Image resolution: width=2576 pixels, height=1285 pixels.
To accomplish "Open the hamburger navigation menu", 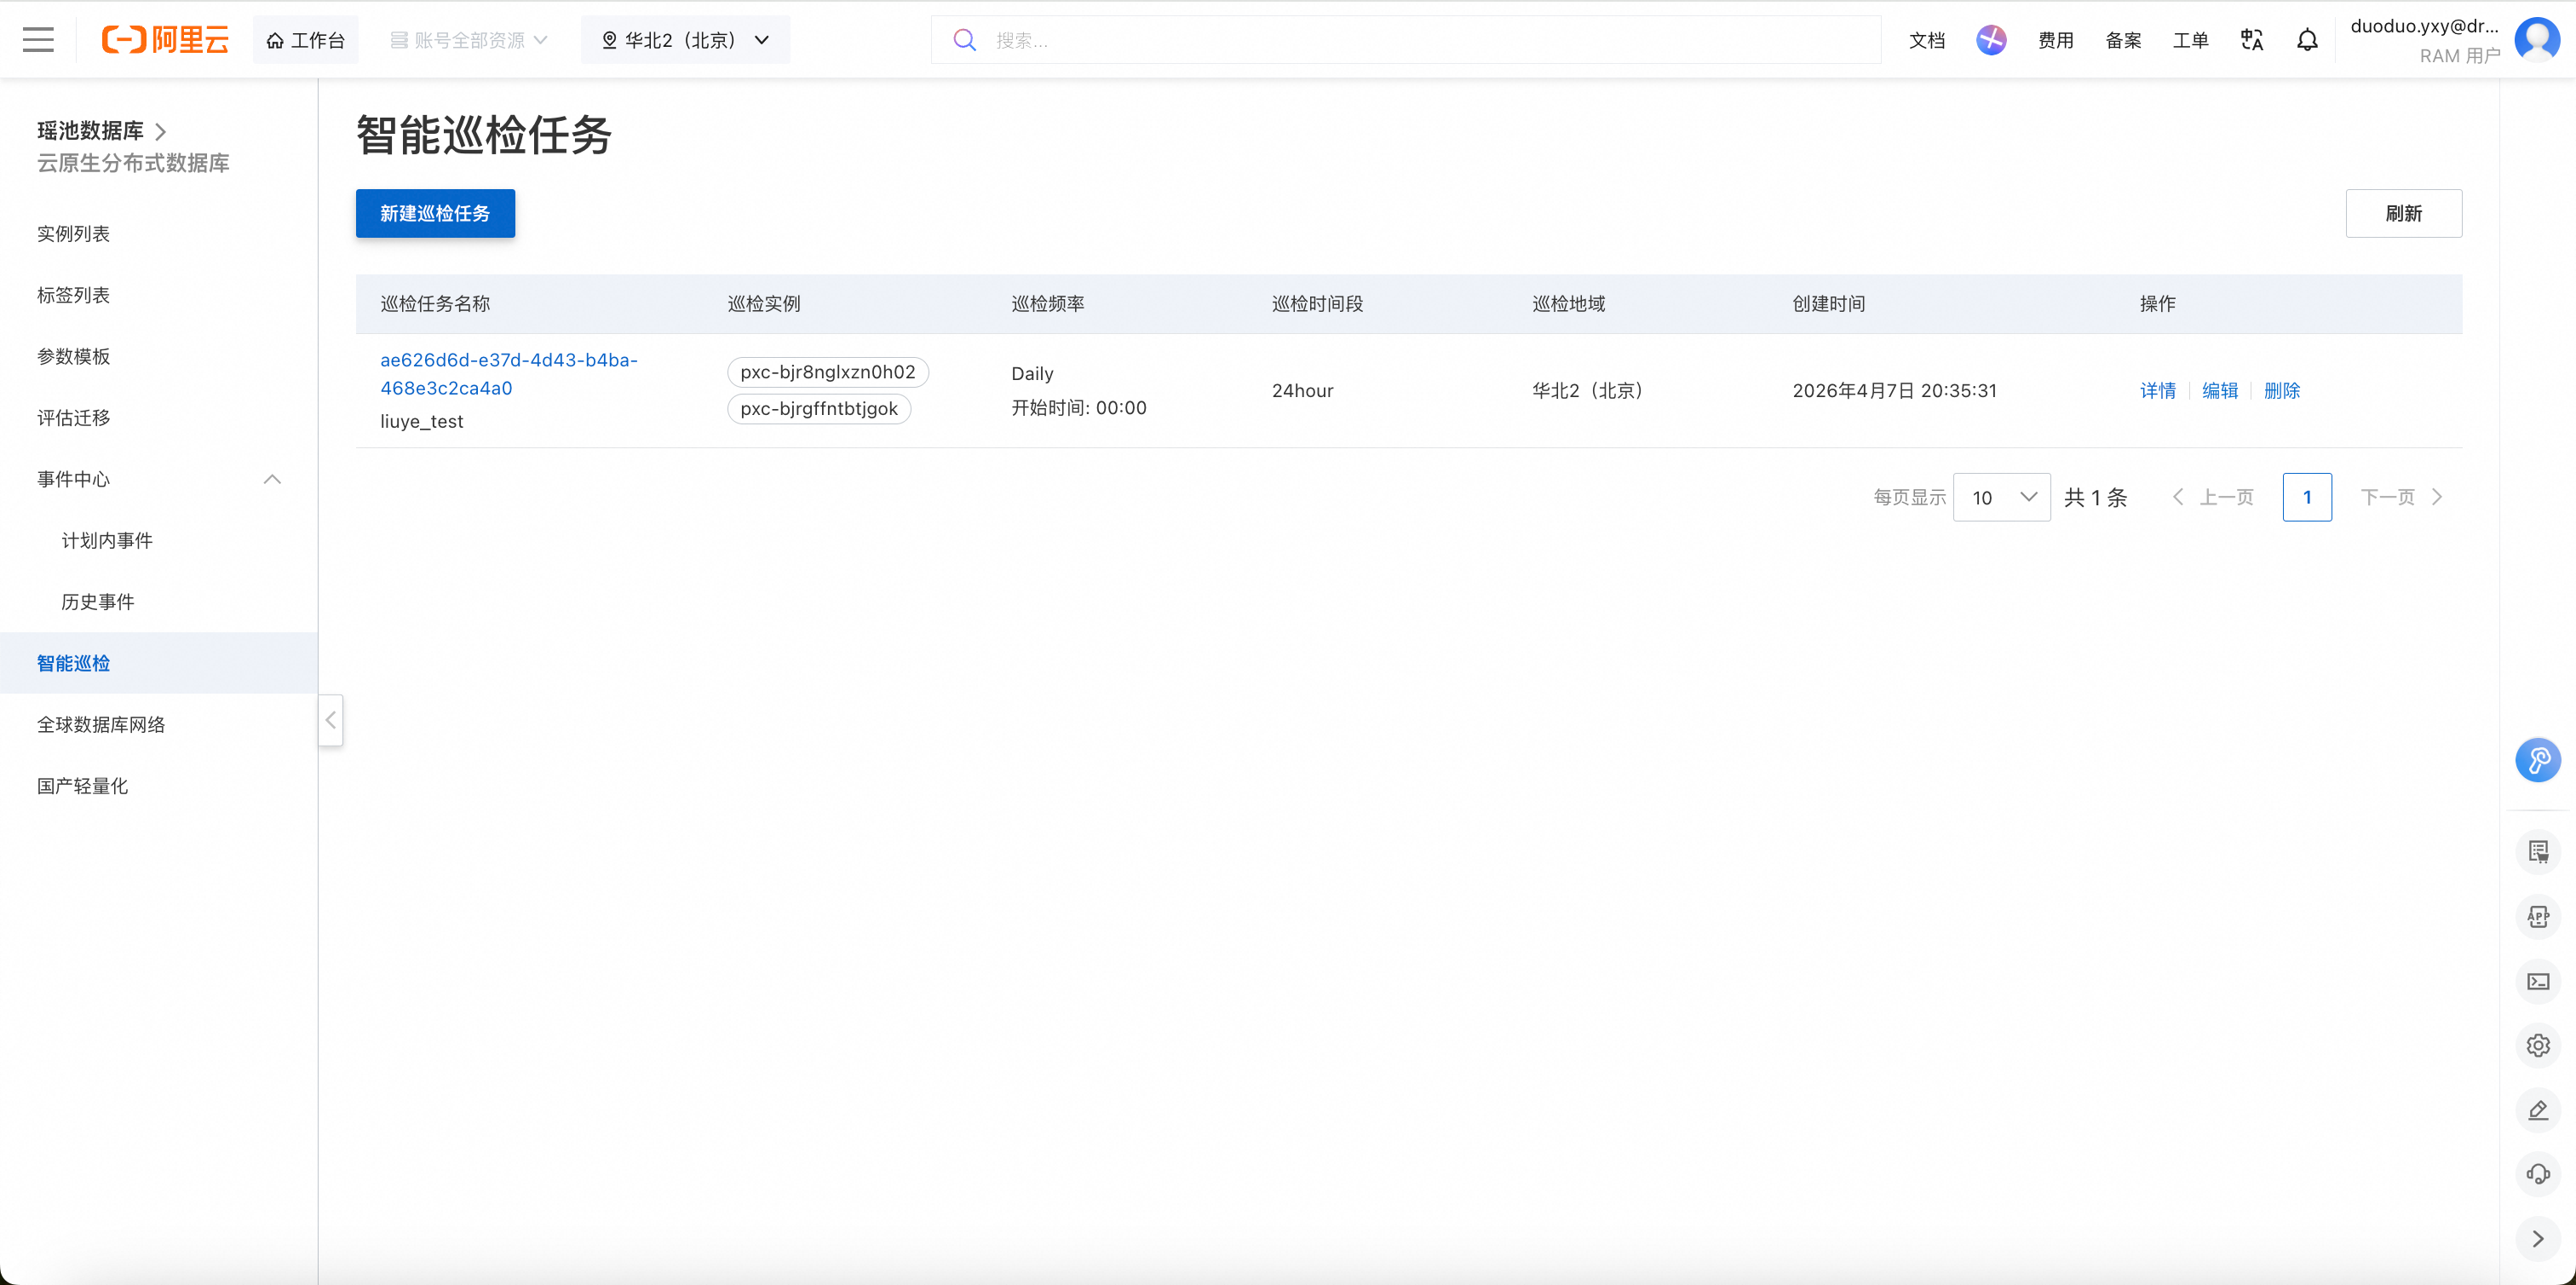I will (x=38, y=40).
